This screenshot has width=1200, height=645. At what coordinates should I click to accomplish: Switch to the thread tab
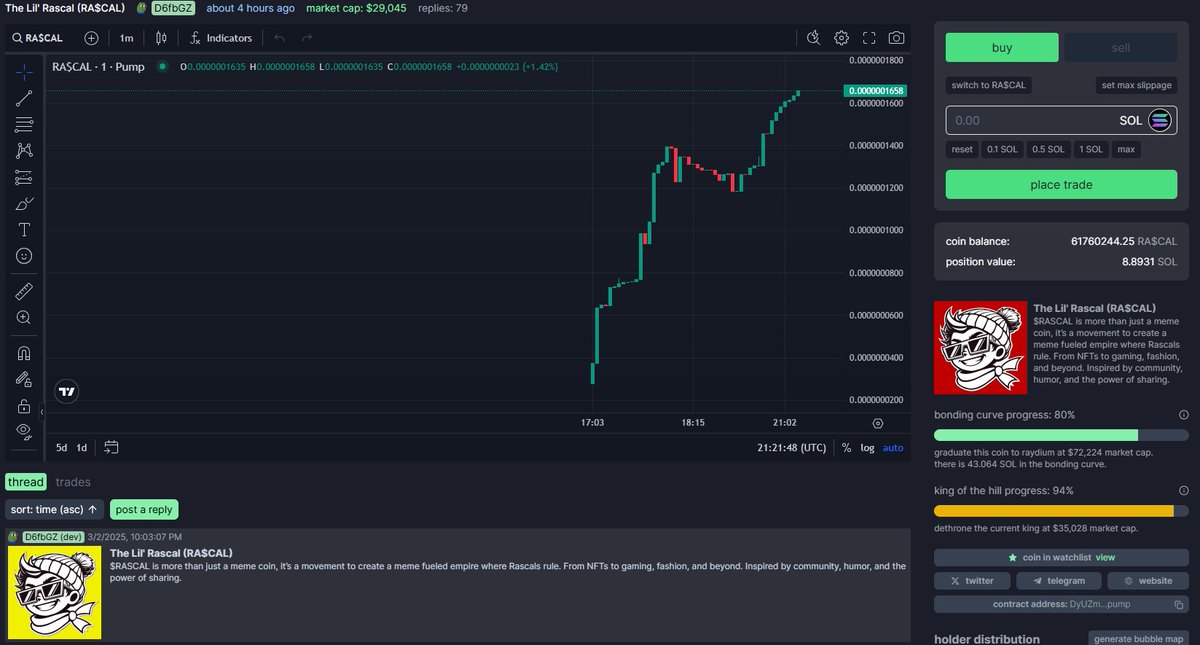tap(26, 482)
